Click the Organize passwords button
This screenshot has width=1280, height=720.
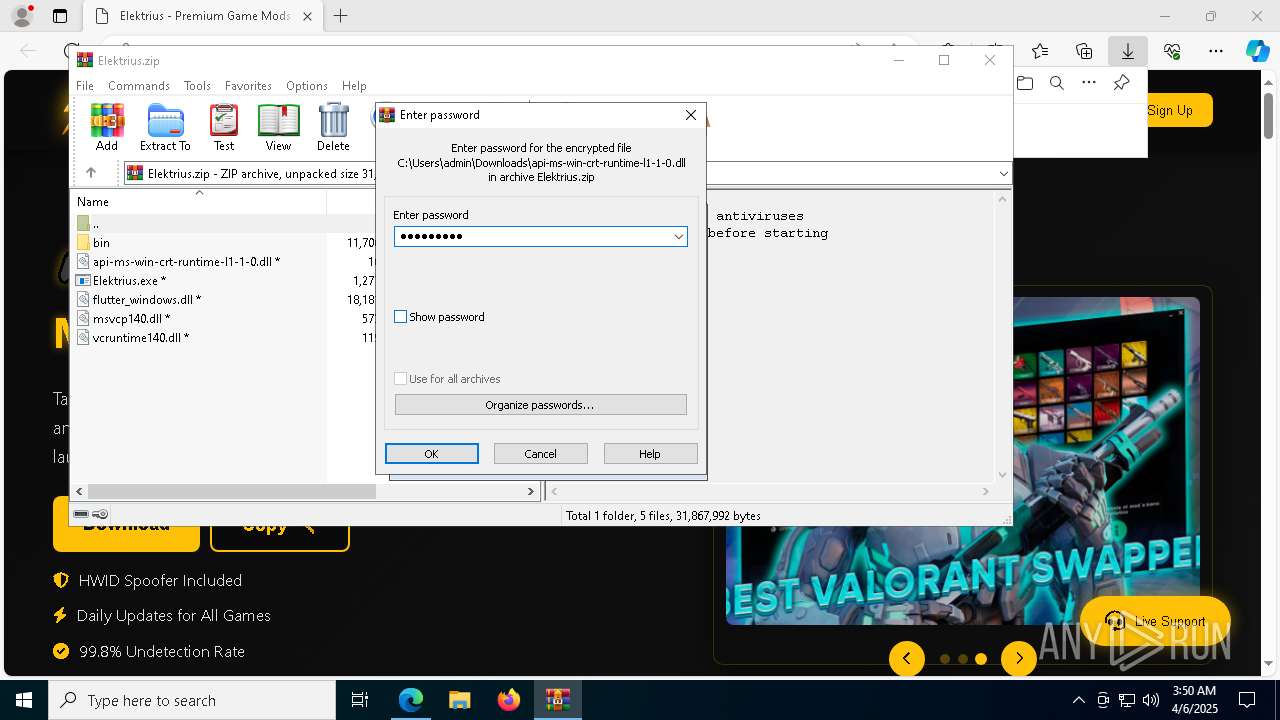[540, 405]
